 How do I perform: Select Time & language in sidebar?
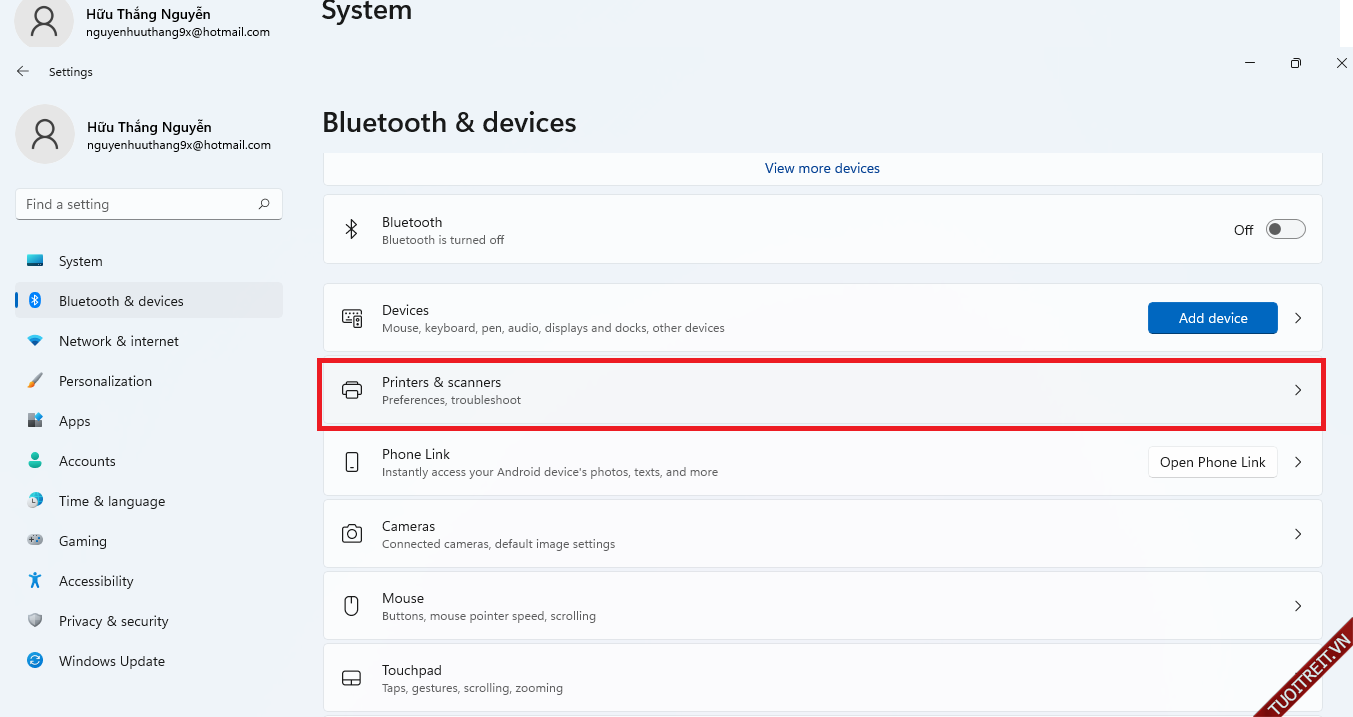111,501
